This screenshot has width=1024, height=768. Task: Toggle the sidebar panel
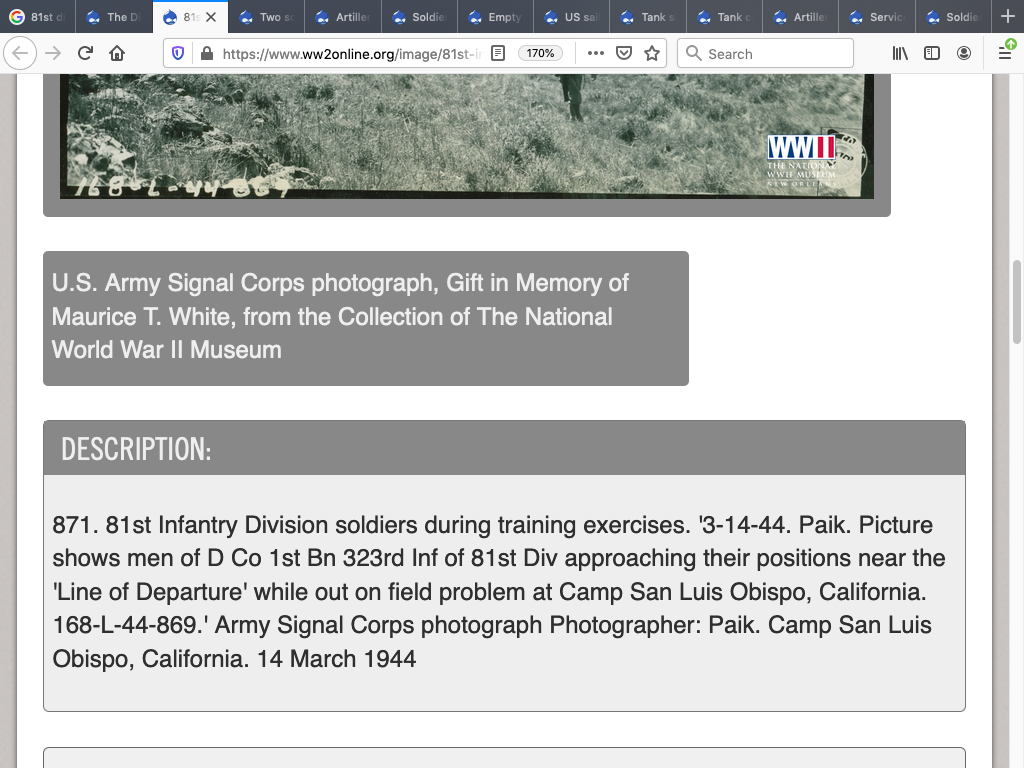pos(932,53)
